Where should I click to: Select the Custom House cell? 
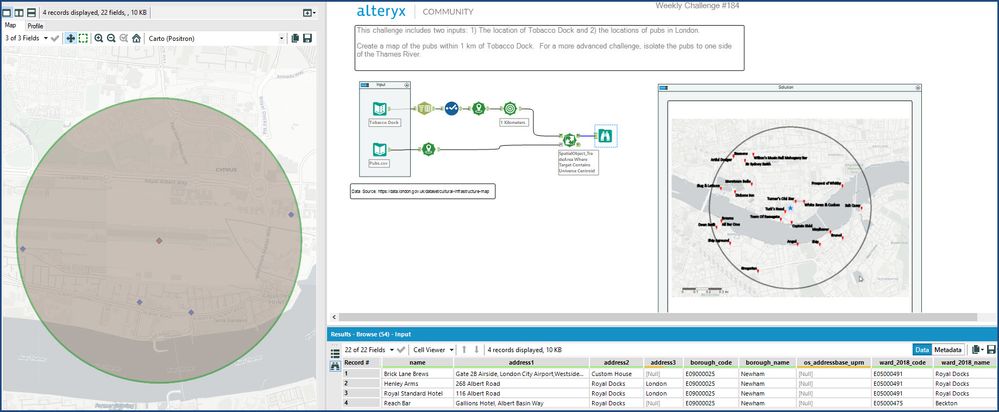pyautogui.click(x=616, y=374)
